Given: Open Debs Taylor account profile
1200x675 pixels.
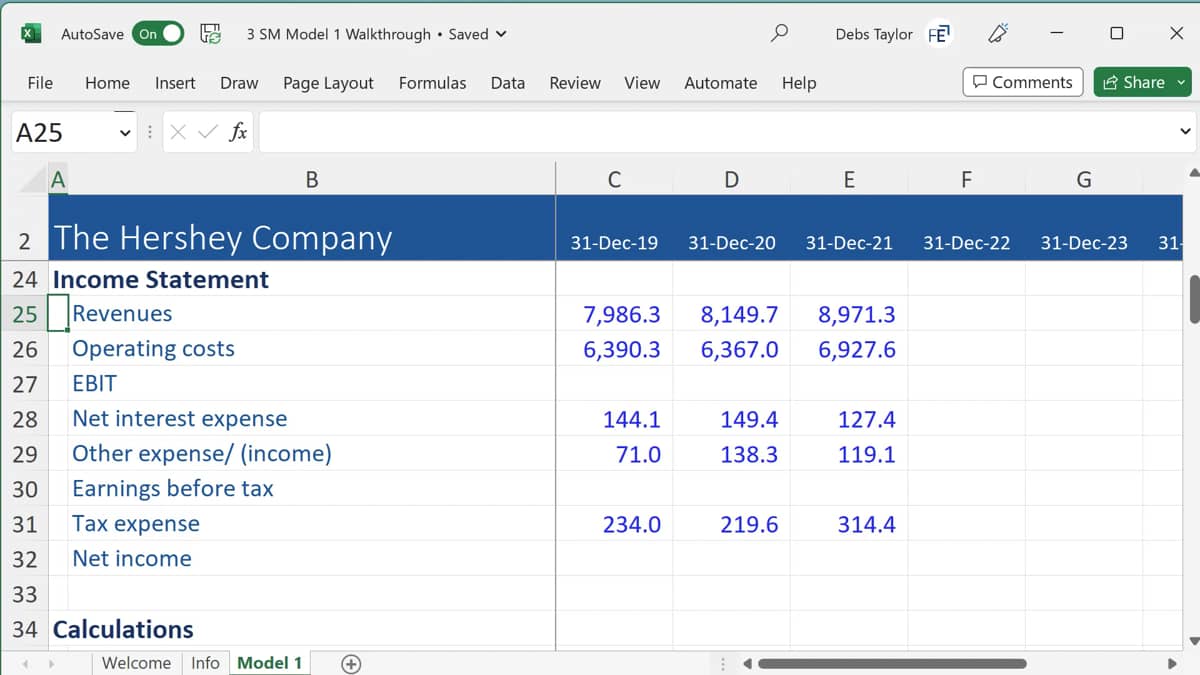Looking at the screenshot, I should 893,34.
